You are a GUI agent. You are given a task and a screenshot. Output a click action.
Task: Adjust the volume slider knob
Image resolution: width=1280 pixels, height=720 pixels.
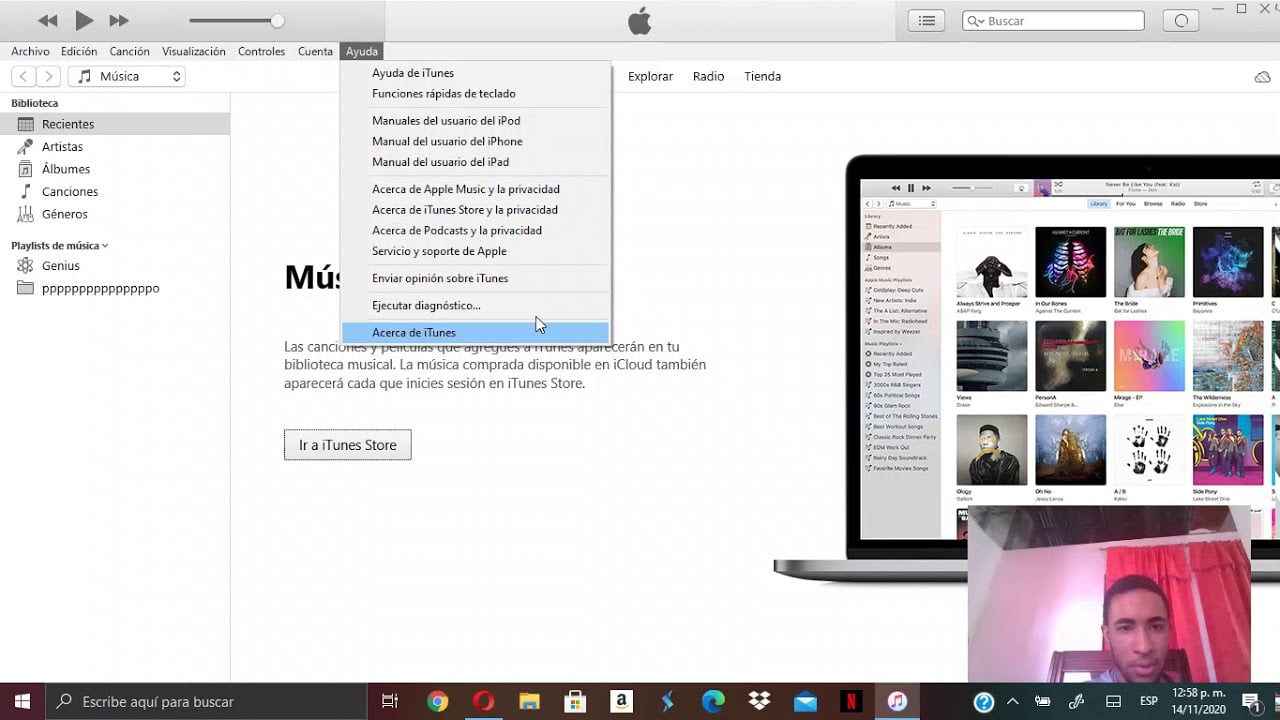277,20
